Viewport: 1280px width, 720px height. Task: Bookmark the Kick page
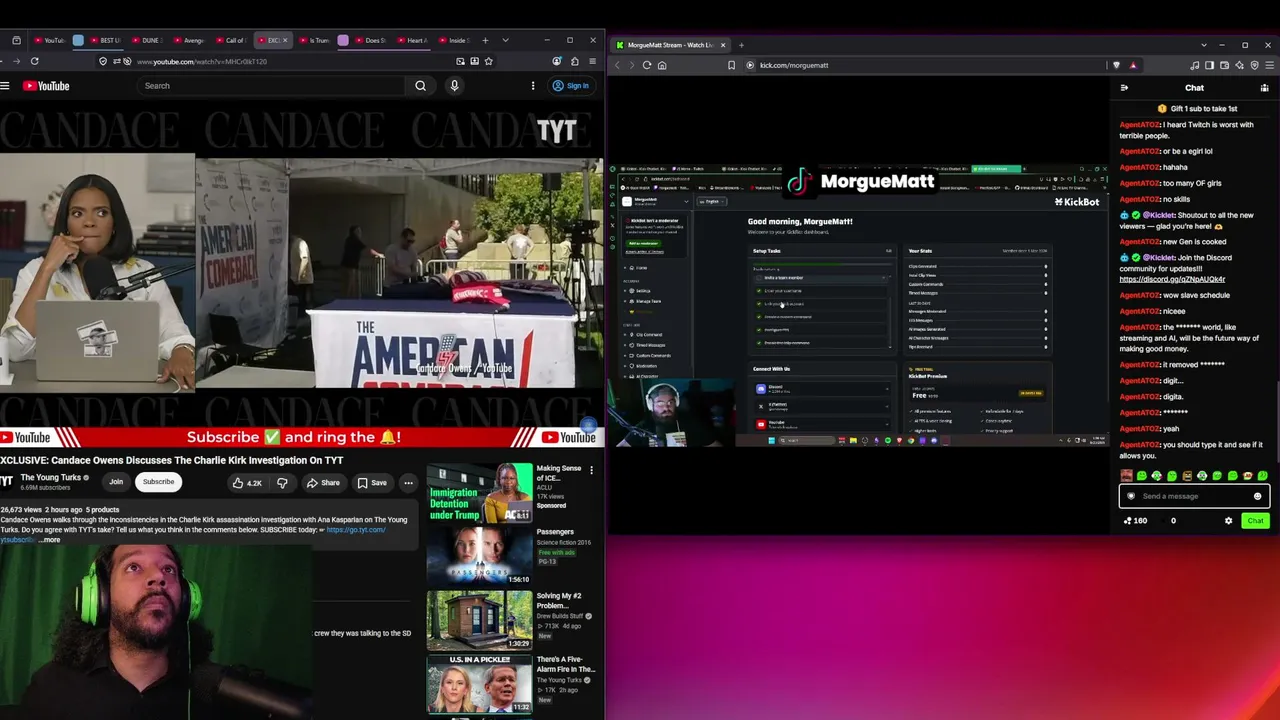(732, 65)
